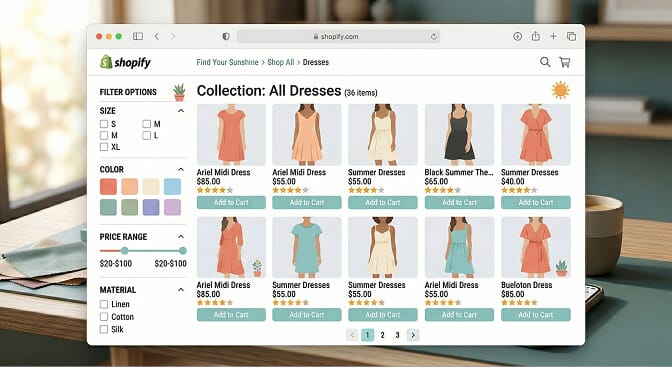This screenshot has width=672, height=367.
Task: Select page 1 in pagination
Action: click(x=367, y=335)
